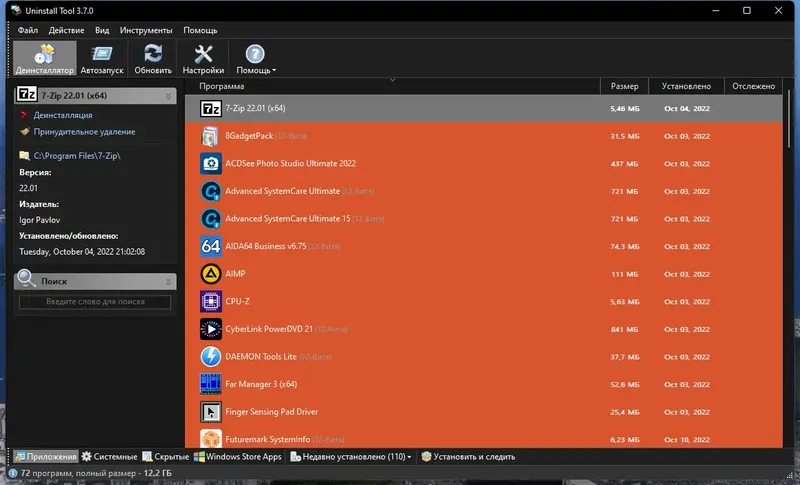
Task: Open the Деинсталлятор toolbar section
Action: pyautogui.click(x=44, y=59)
